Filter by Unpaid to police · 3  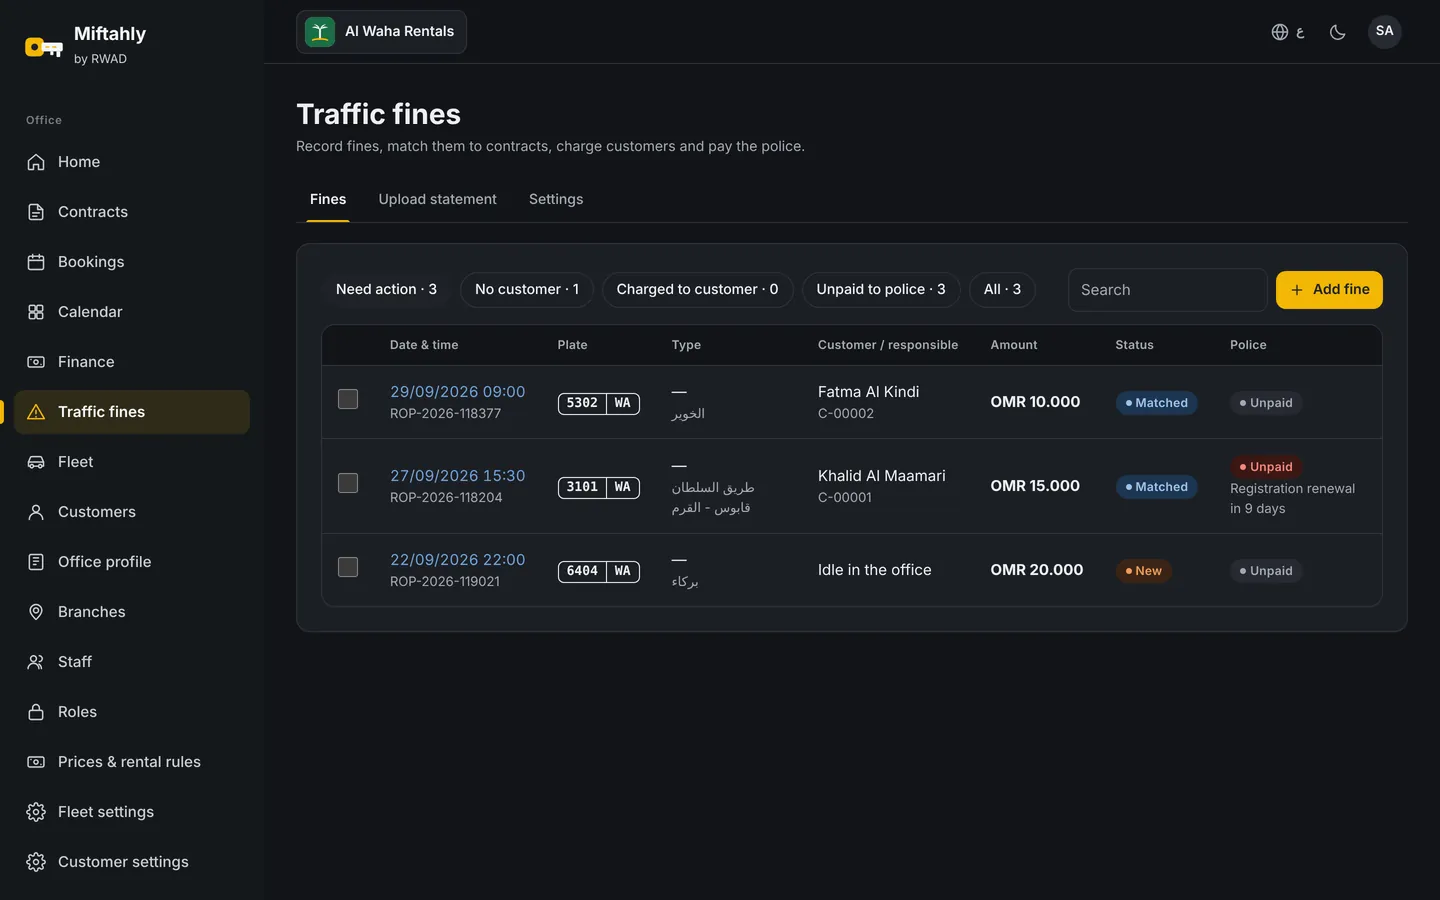tap(881, 290)
